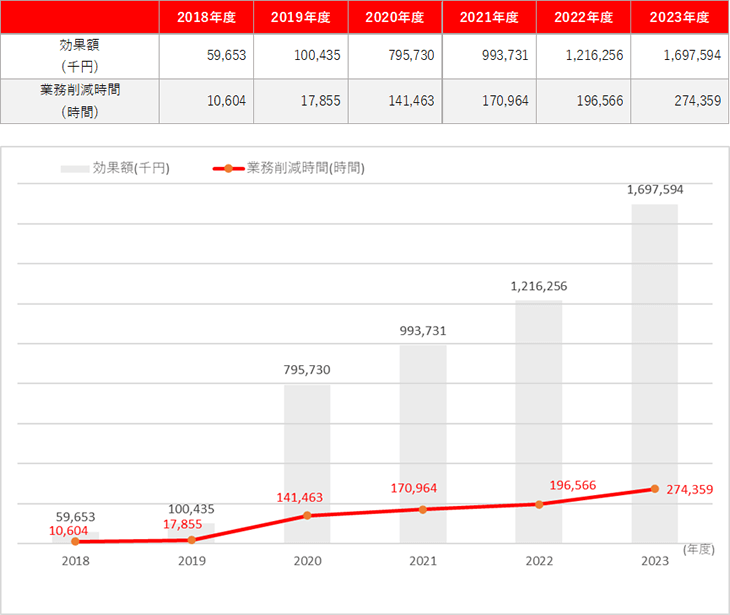Screen dimensions: 730x615
Task: Select the 2018年度 table column header
Action: tap(206, 18)
